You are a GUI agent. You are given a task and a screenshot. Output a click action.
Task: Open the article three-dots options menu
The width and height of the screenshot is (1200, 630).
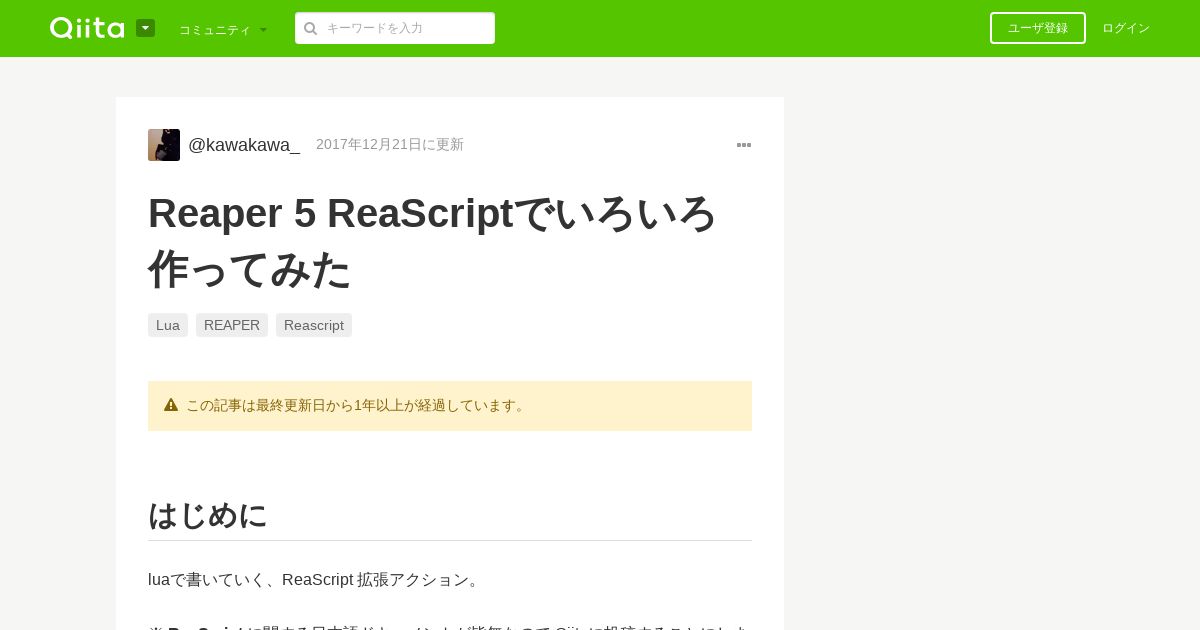pyautogui.click(x=744, y=145)
